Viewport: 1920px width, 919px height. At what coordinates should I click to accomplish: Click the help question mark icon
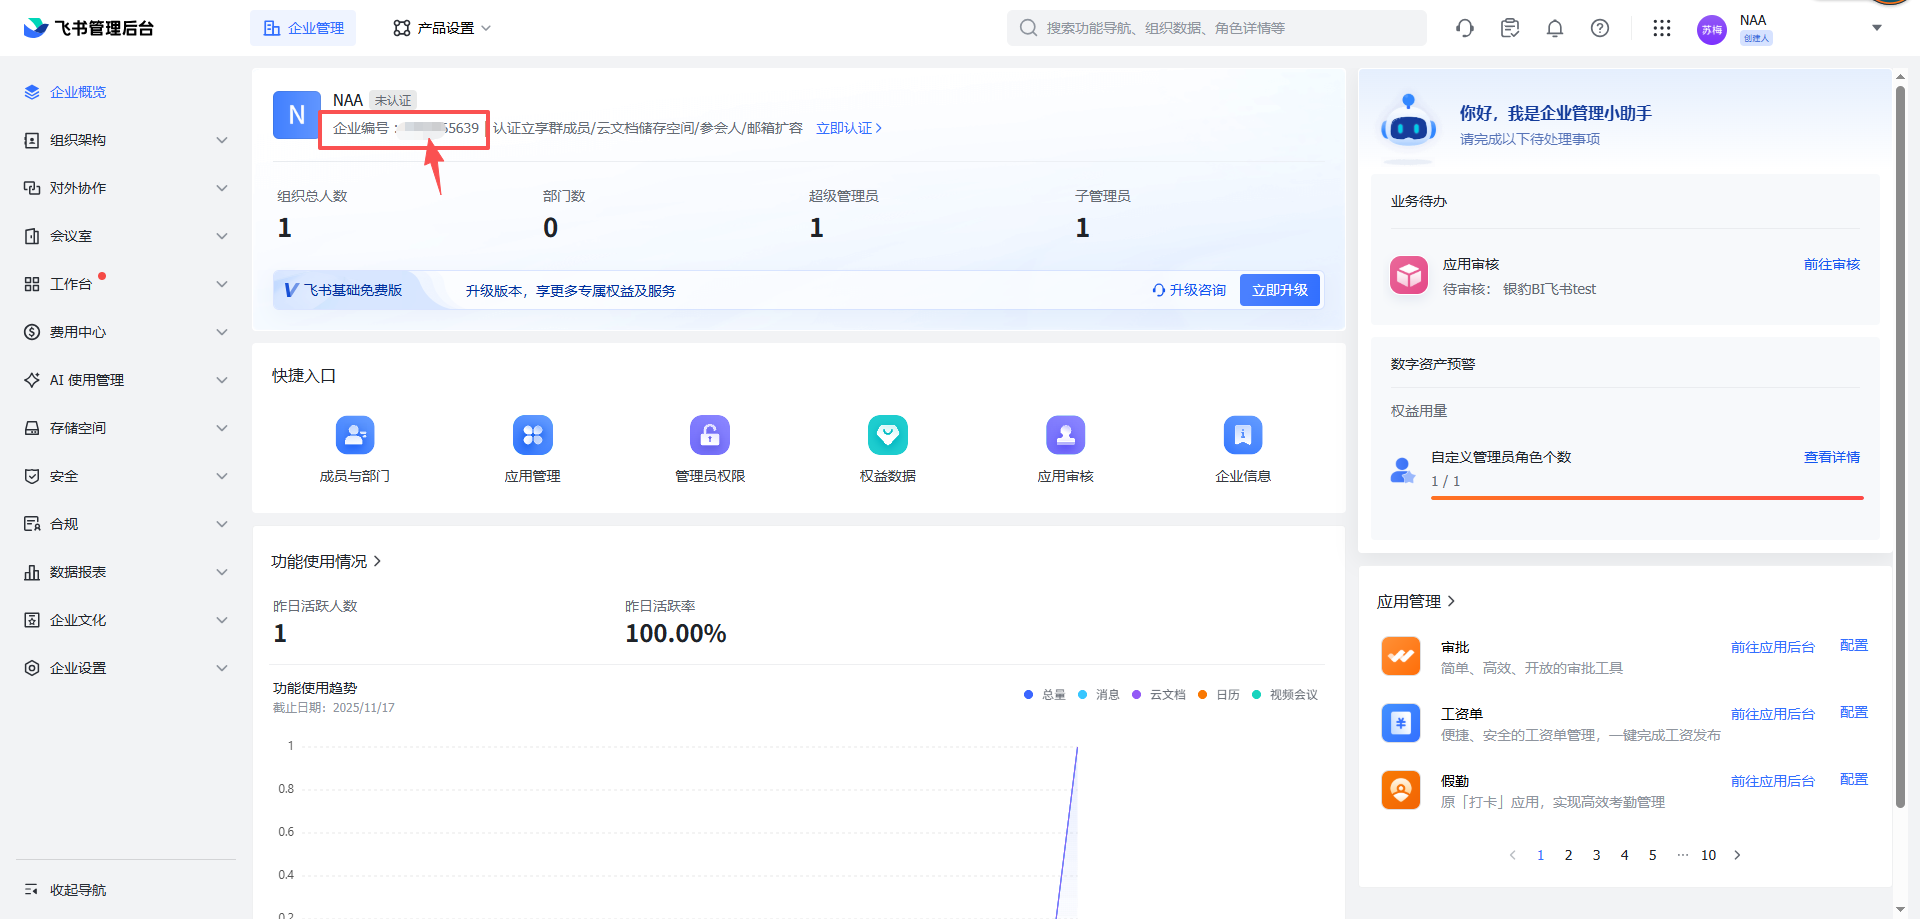1600,28
